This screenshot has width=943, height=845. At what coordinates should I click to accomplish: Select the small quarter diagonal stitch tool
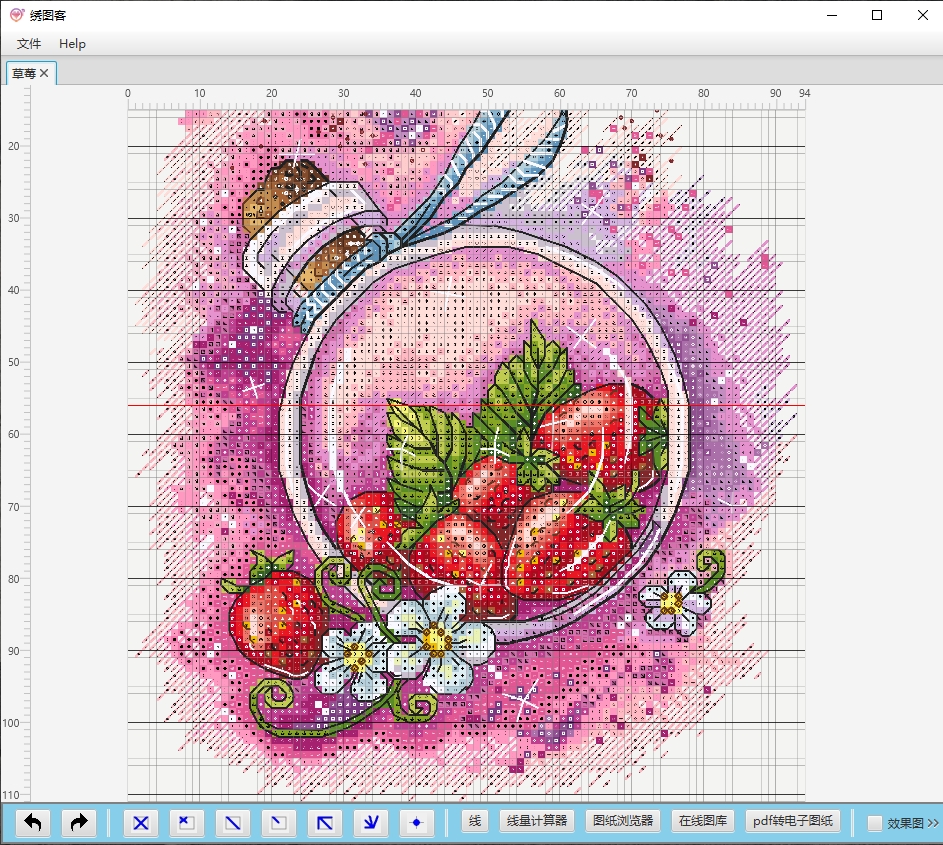point(278,823)
